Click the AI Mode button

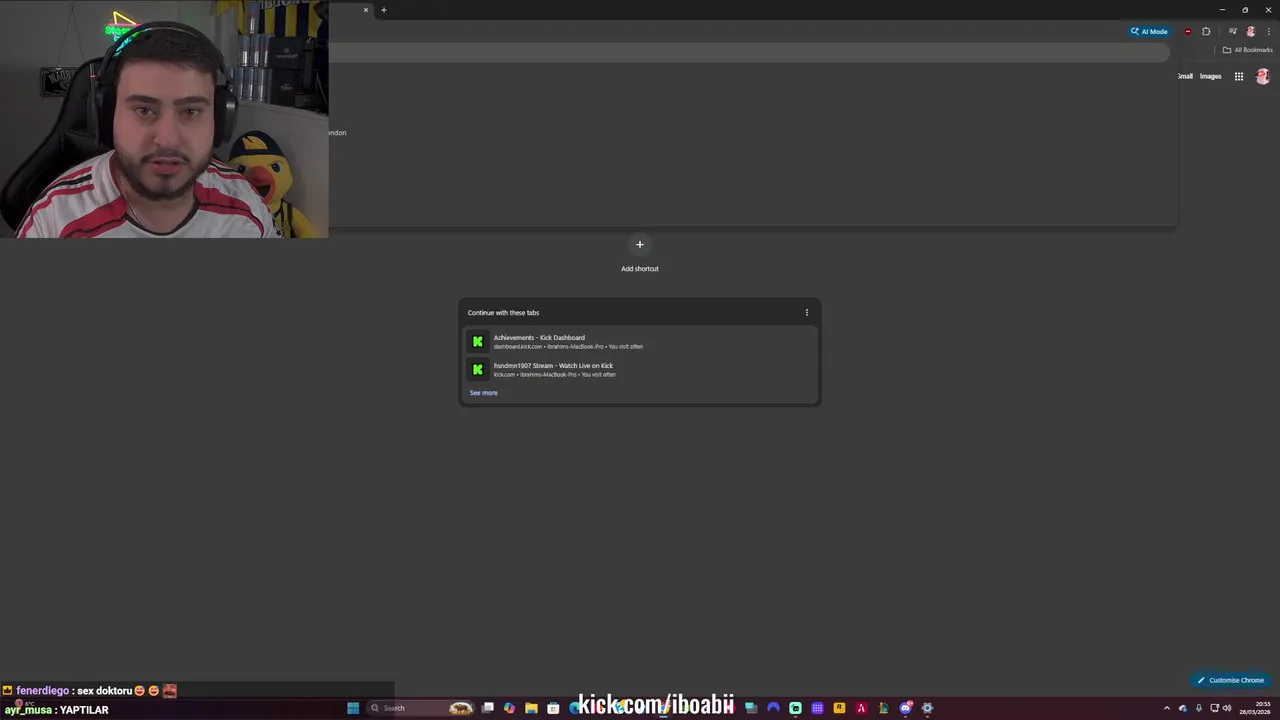(1149, 31)
